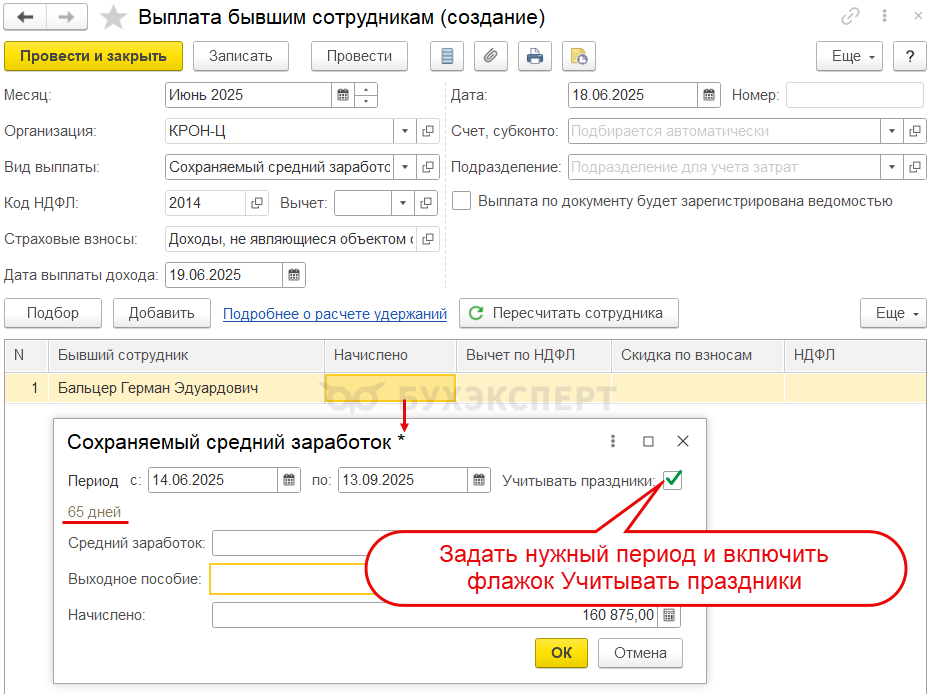Open the calendar for Дата выплаты дохода
The image size is (932, 694).
click(x=294, y=275)
